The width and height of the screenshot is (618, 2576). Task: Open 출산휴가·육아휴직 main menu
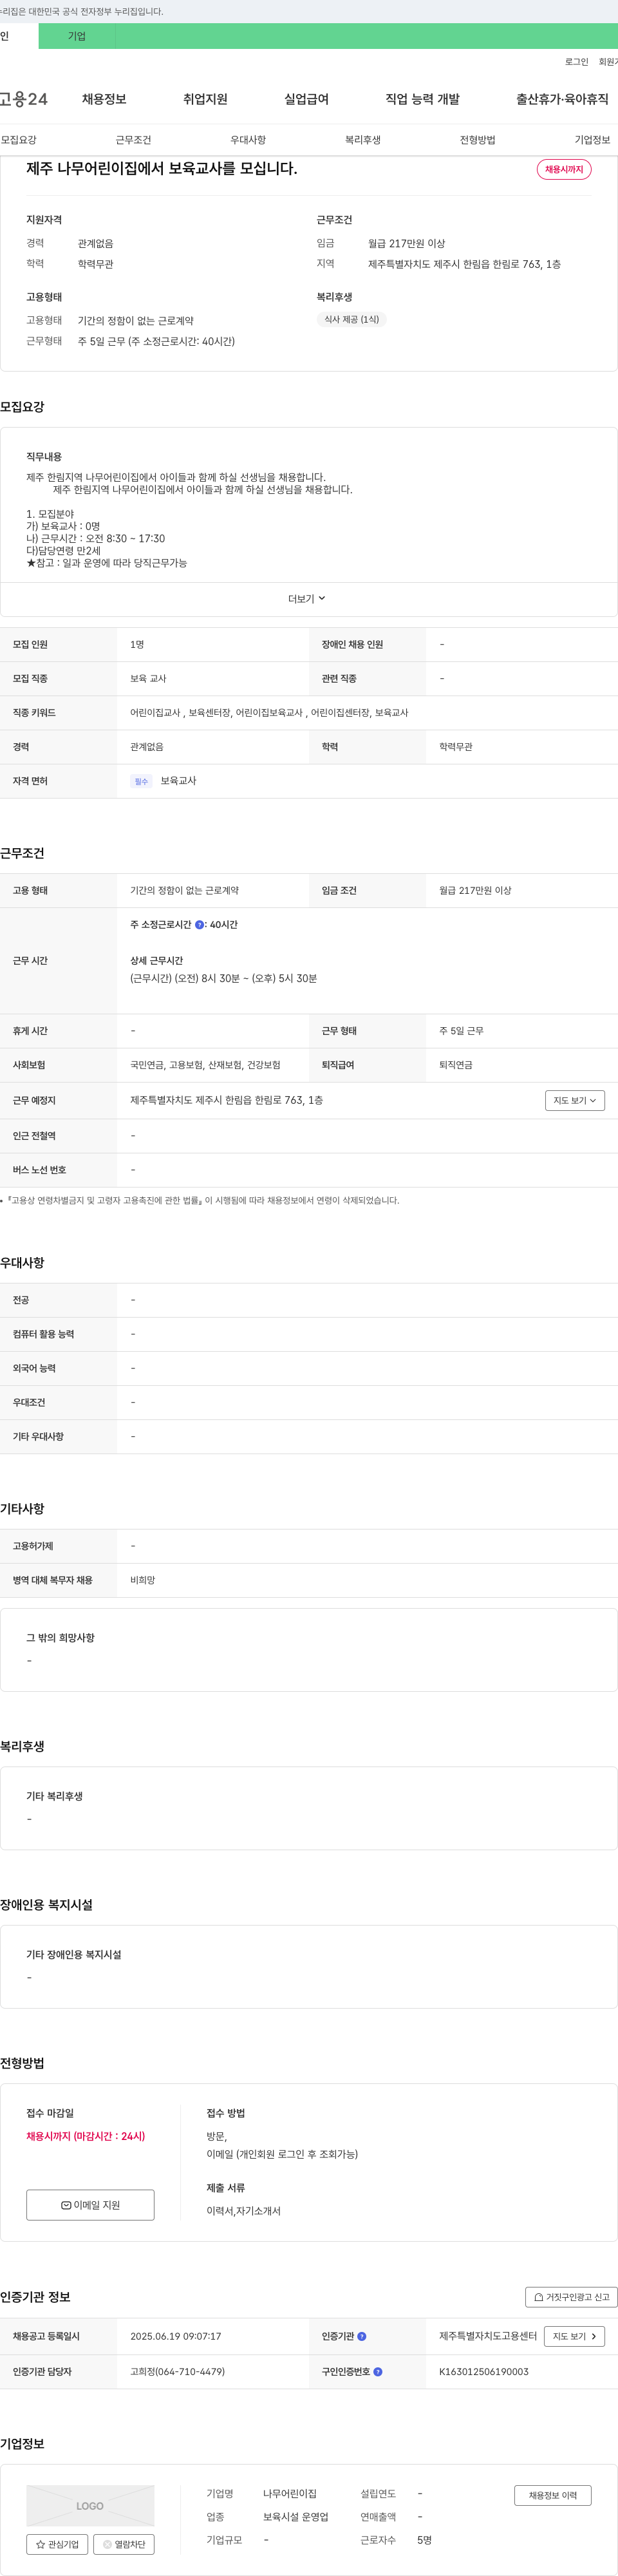point(562,99)
